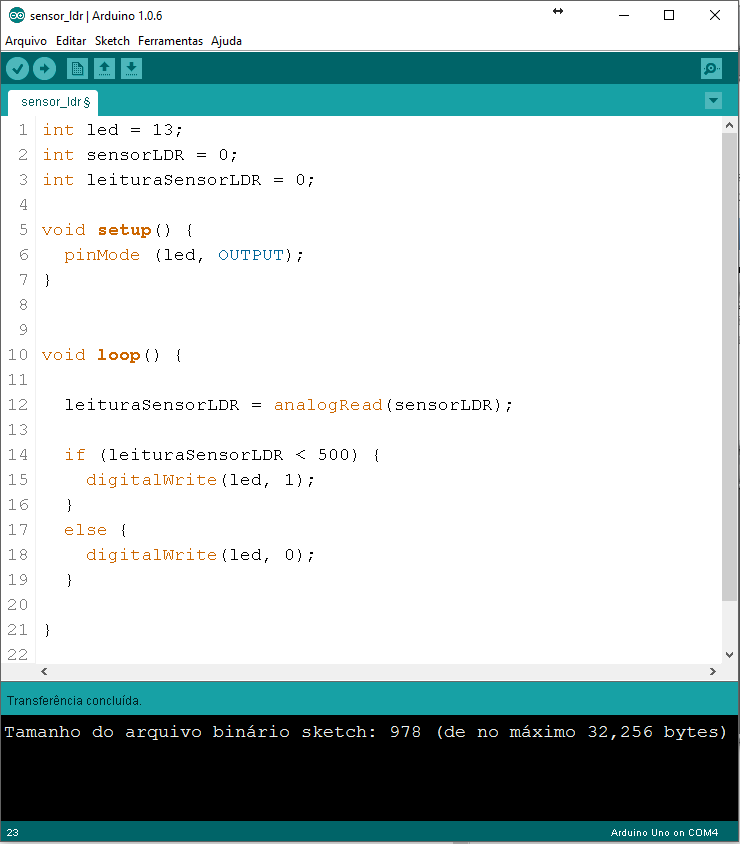Click line number 23 in status bar
This screenshot has height=844, width=740.
12,833
